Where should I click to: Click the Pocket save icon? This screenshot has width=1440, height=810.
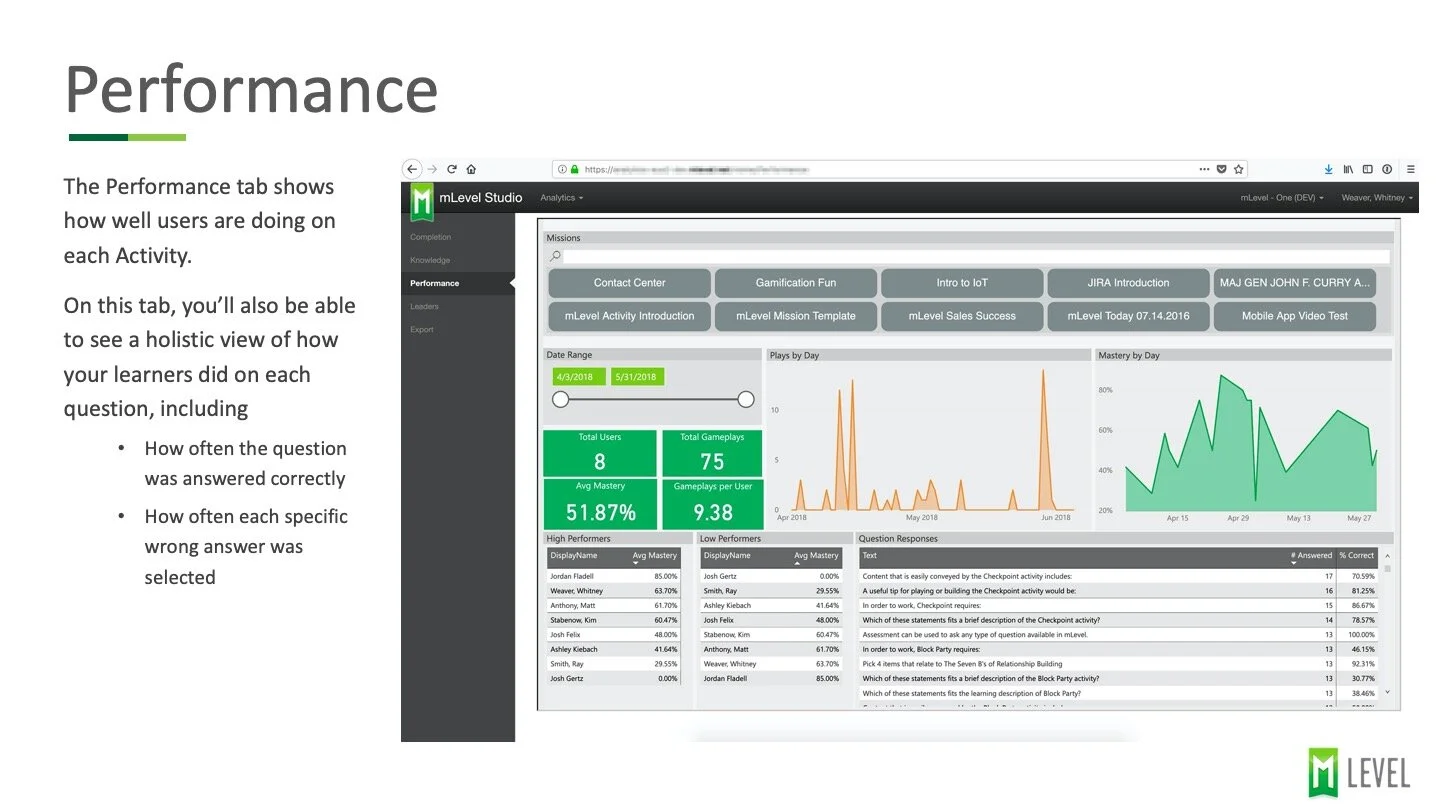click(x=1221, y=169)
